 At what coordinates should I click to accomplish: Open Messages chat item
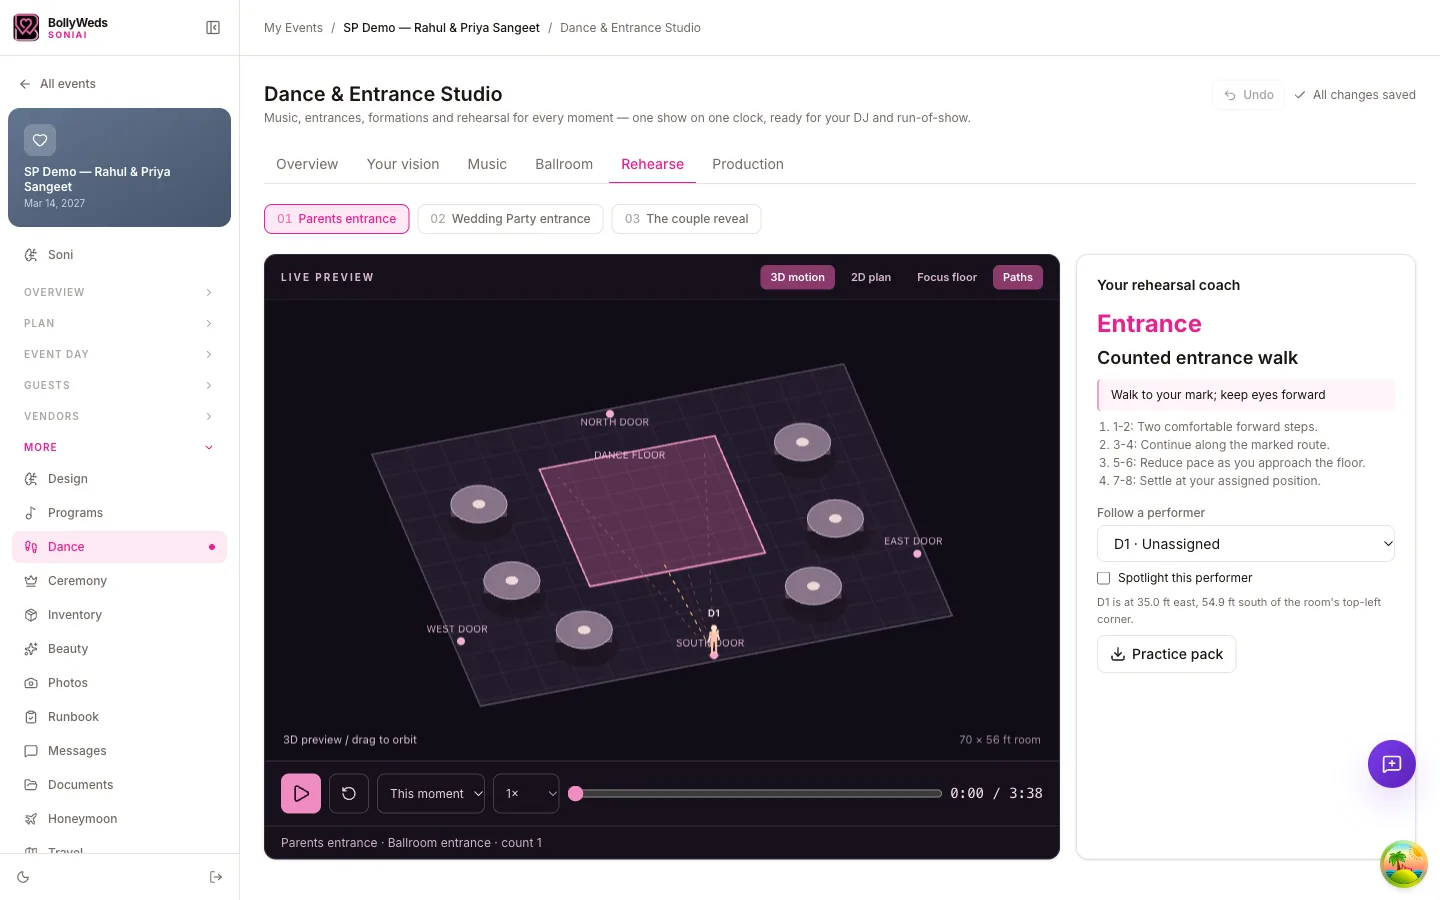pos(119,751)
